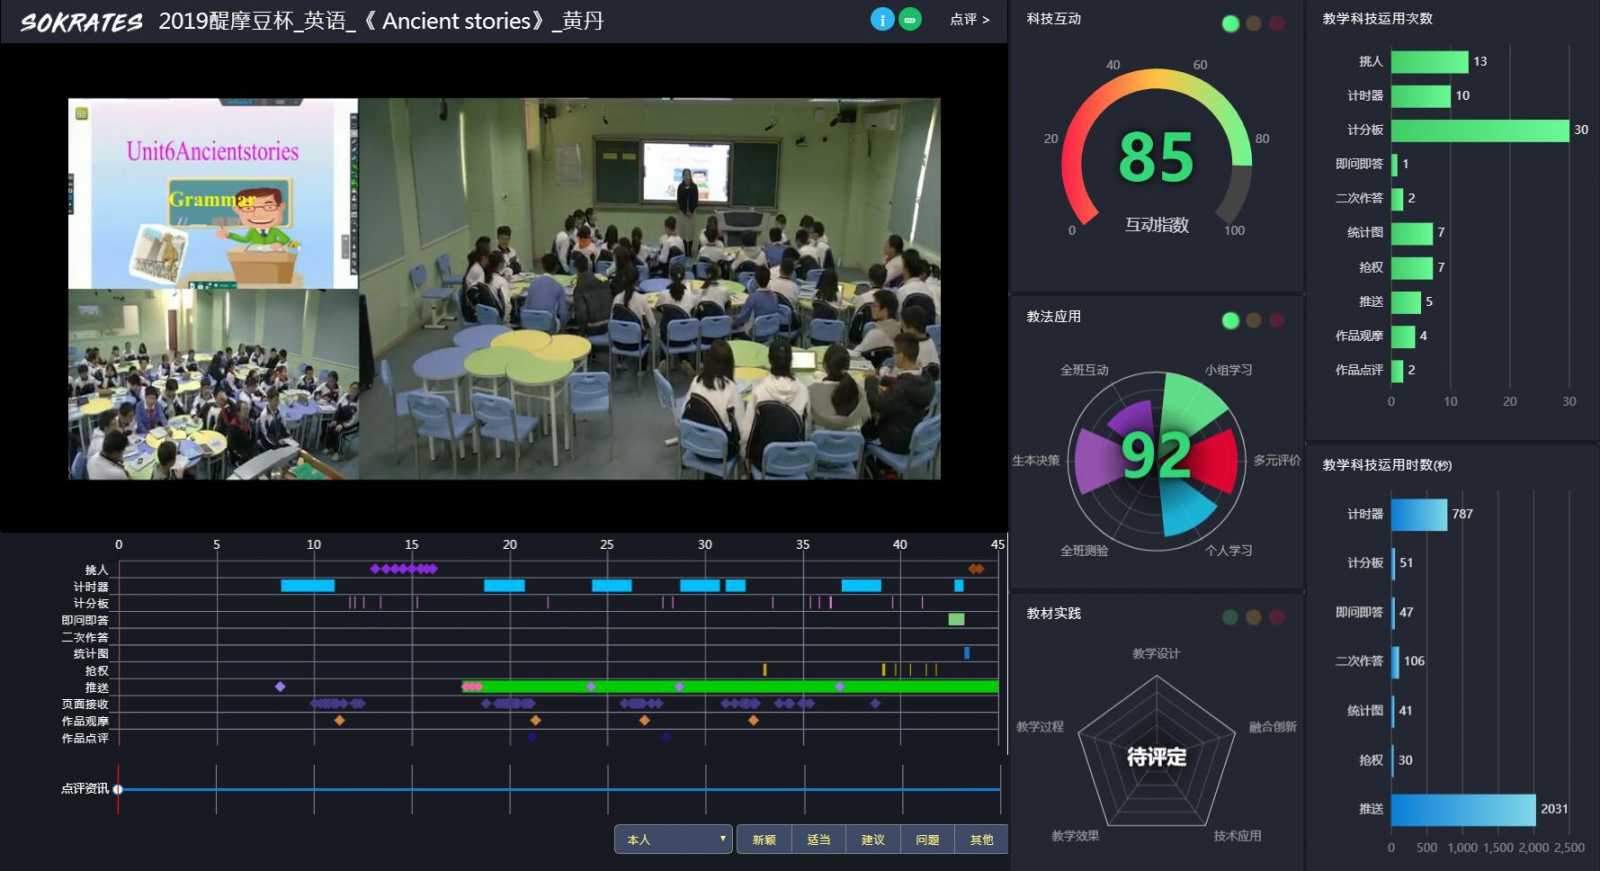Toggle green indicator dot in 教法应用 panel
The height and width of the screenshot is (871, 1600).
tap(1230, 321)
